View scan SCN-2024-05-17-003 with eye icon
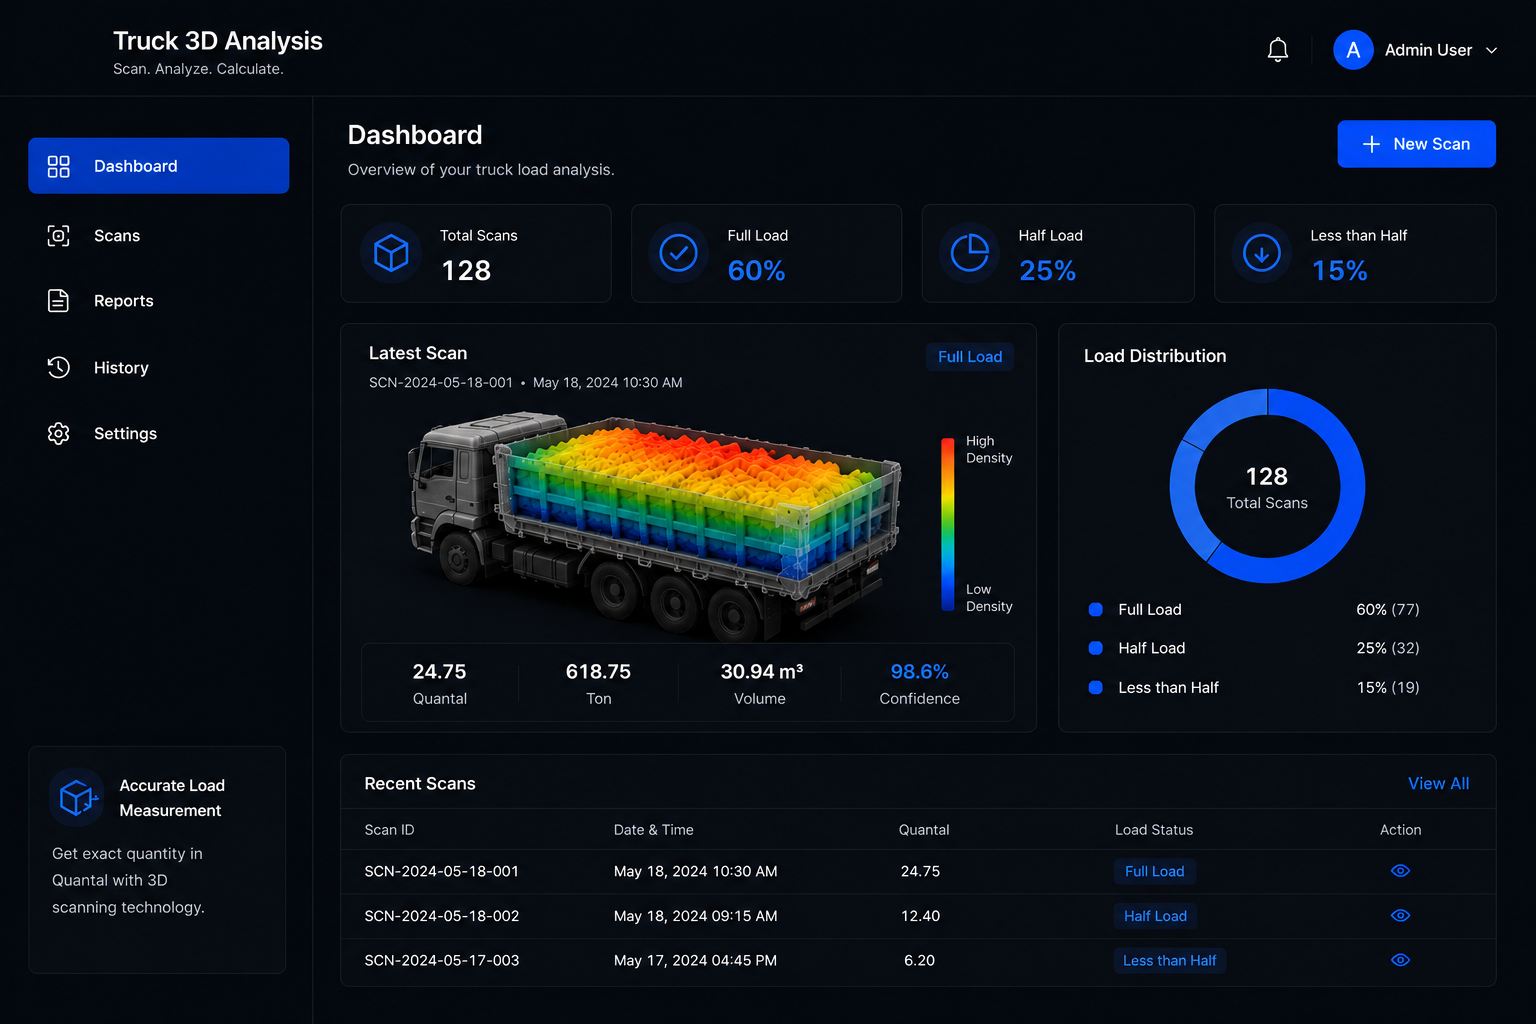This screenshot has width=1536, height=1024. click(x=1400, y=960)
